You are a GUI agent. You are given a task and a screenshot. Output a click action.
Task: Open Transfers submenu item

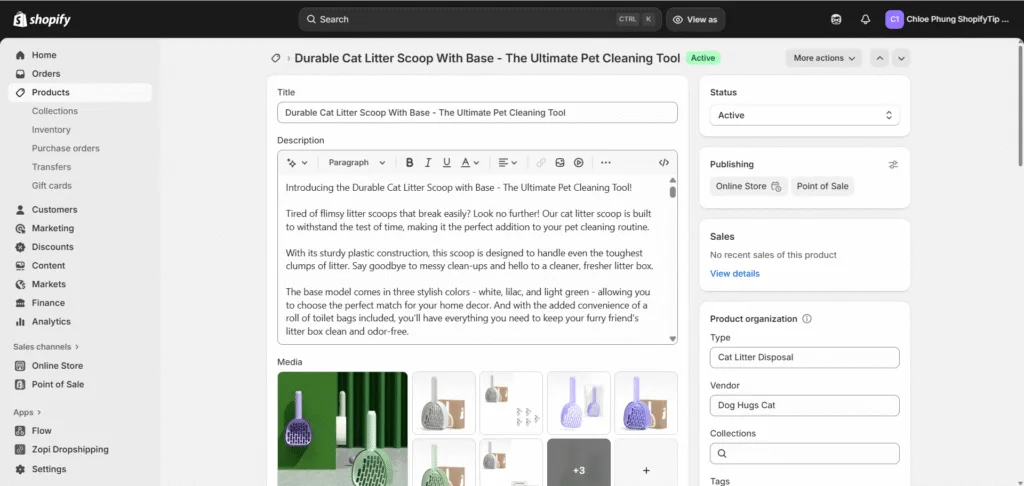coord(51,167)
